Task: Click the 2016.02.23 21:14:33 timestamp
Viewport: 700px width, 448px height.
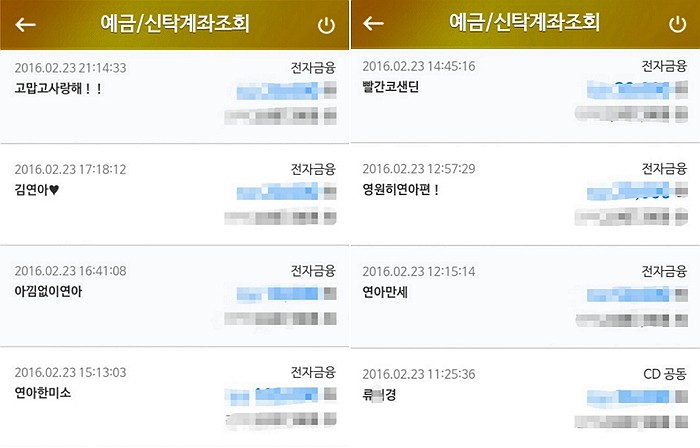Action: coord(70,68)
